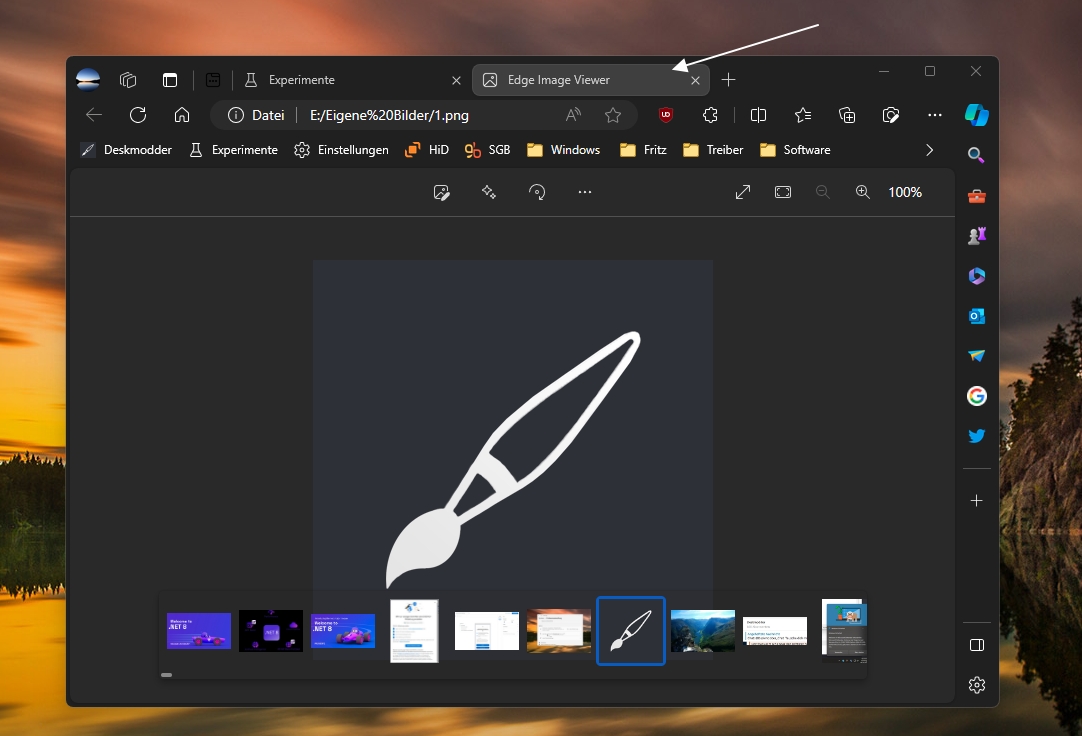The width and height of the screenshot is (1082, 736).
Task: Open the uBlock Origin extension icon
Action: (666, 115)
